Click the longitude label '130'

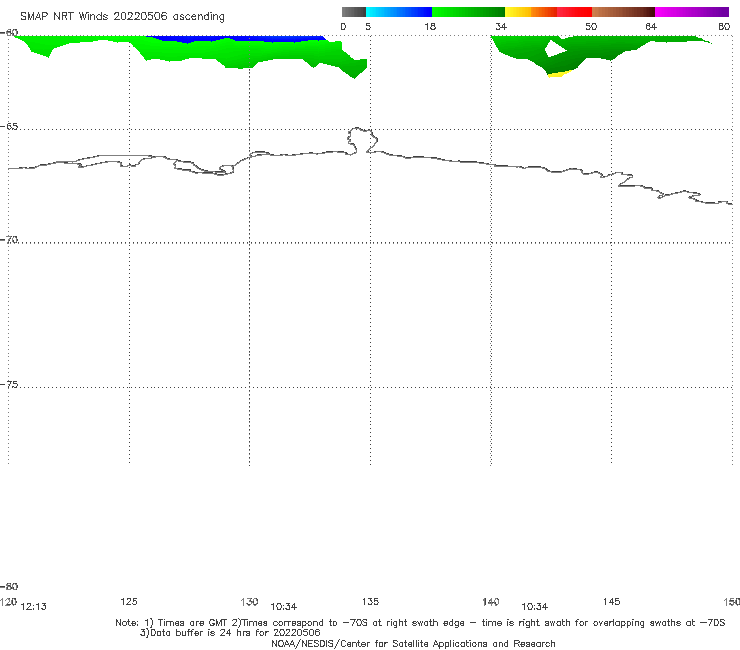pyautogui.click(x=249, y=601)
